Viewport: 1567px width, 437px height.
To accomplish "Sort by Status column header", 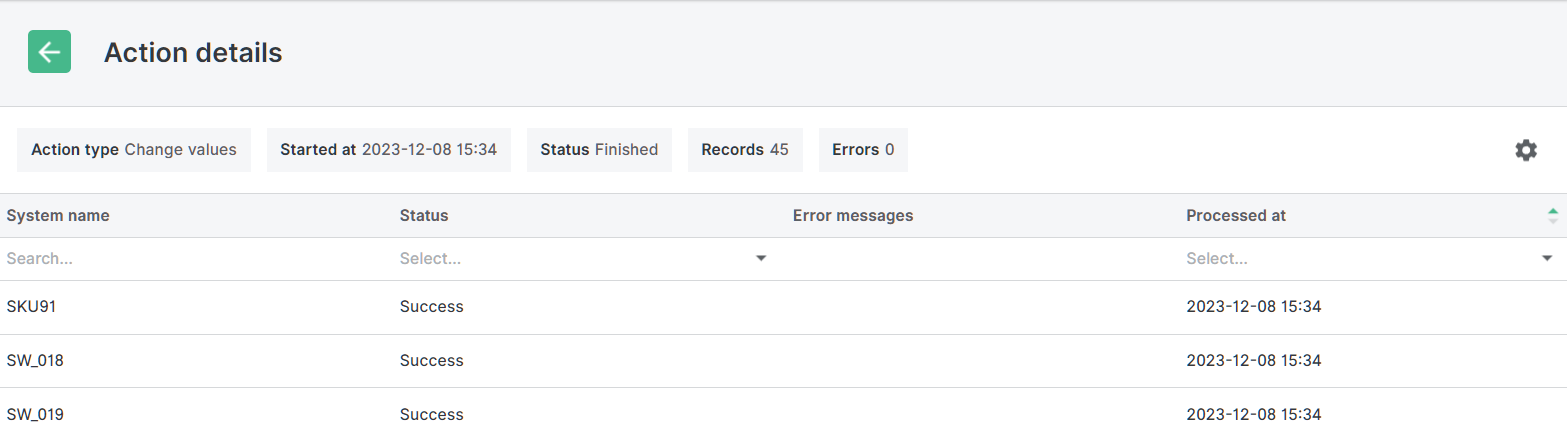I will [x=424, y=215].
